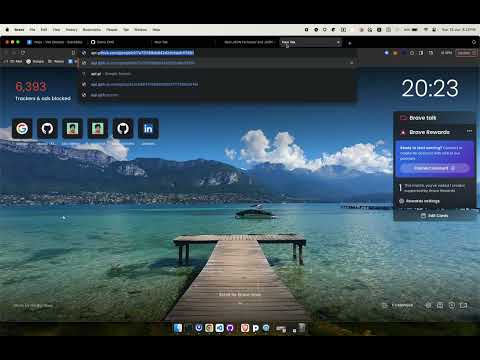Click Scroll for Brave News text

[x=240, y=295]
